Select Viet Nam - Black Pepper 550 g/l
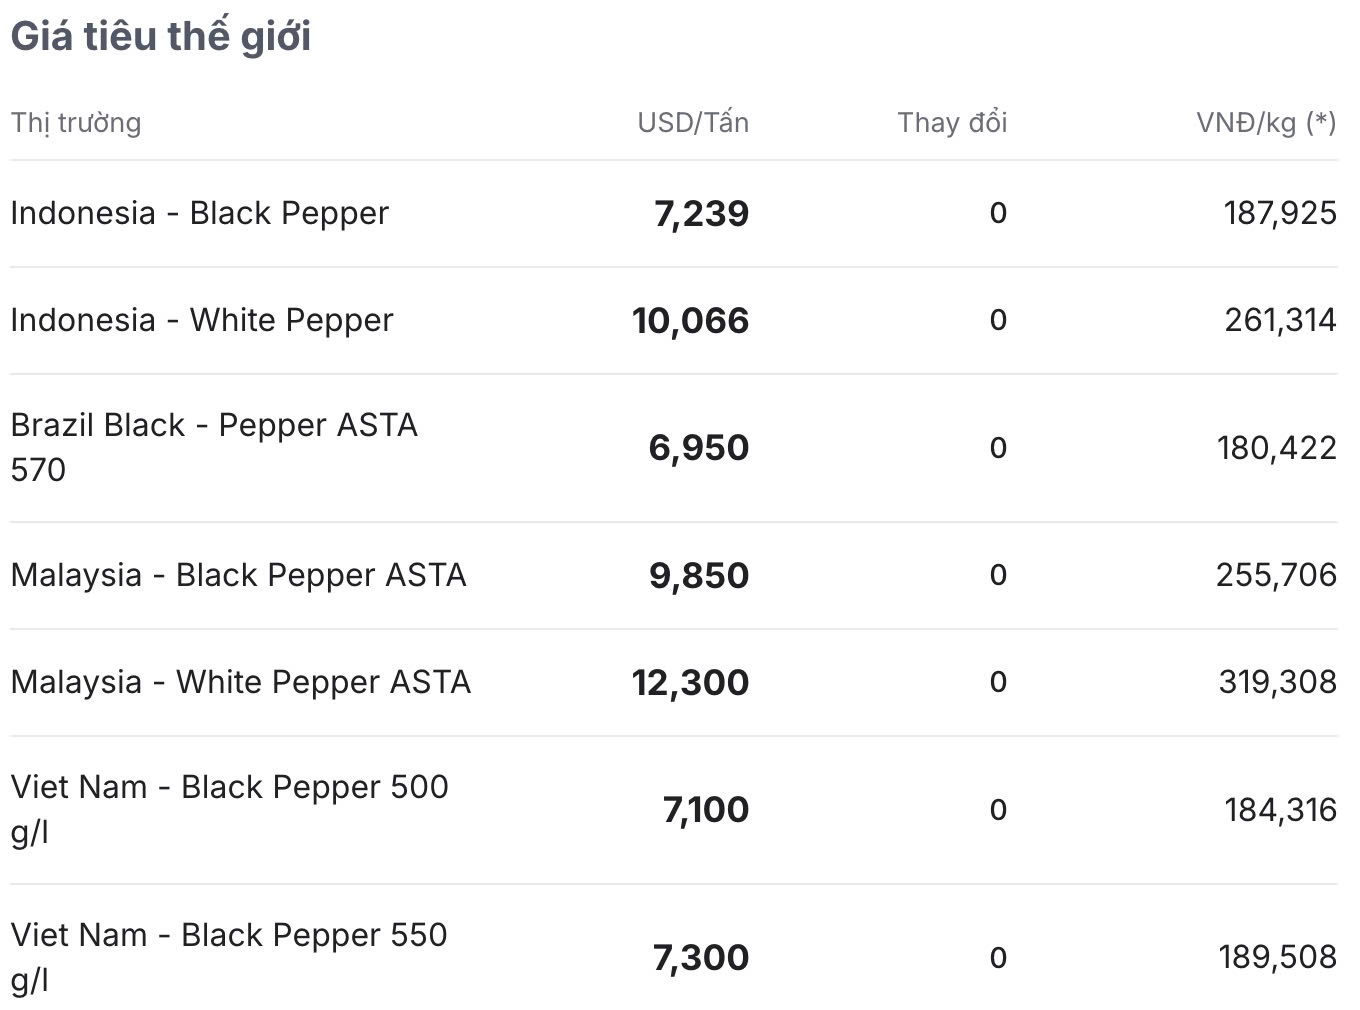 (x=229, y=957)
